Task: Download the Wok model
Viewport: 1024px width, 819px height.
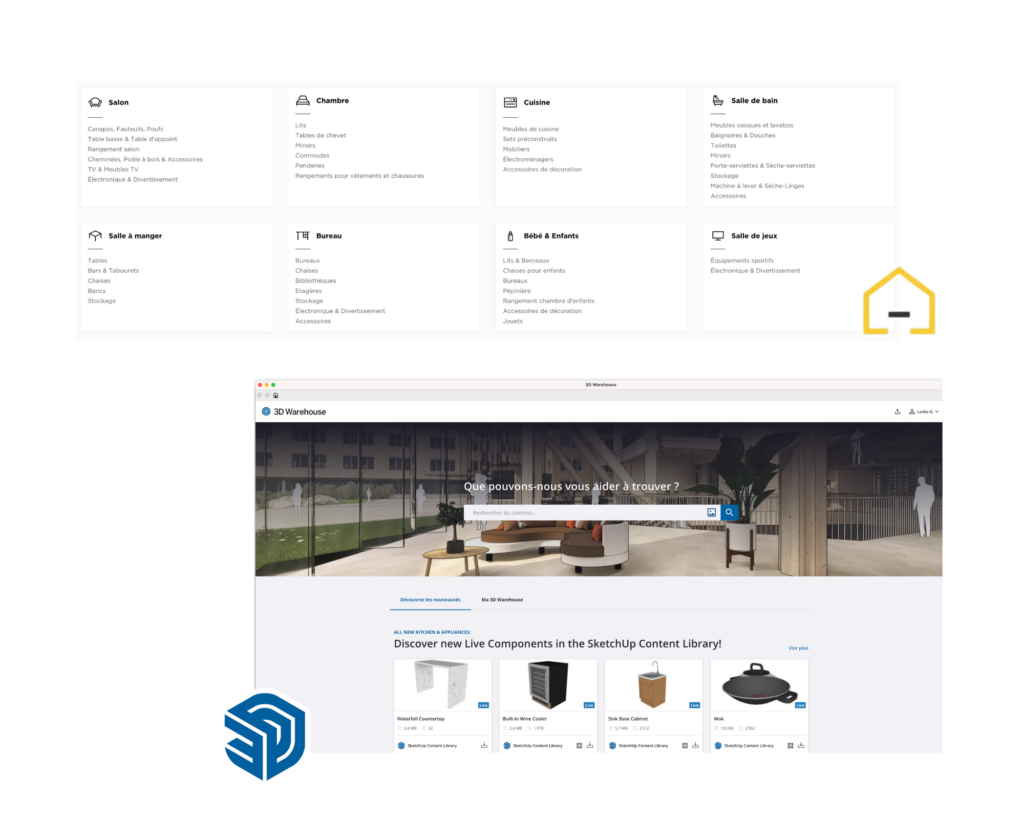Action: pyautogui.click(x=801, y=745)
